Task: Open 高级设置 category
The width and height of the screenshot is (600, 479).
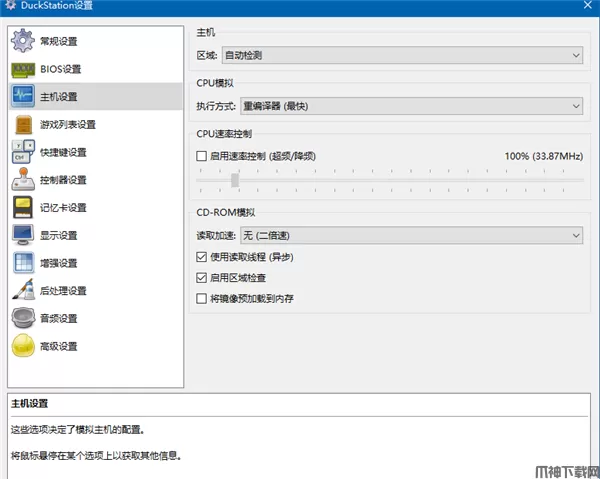Action: click(95, 346)
